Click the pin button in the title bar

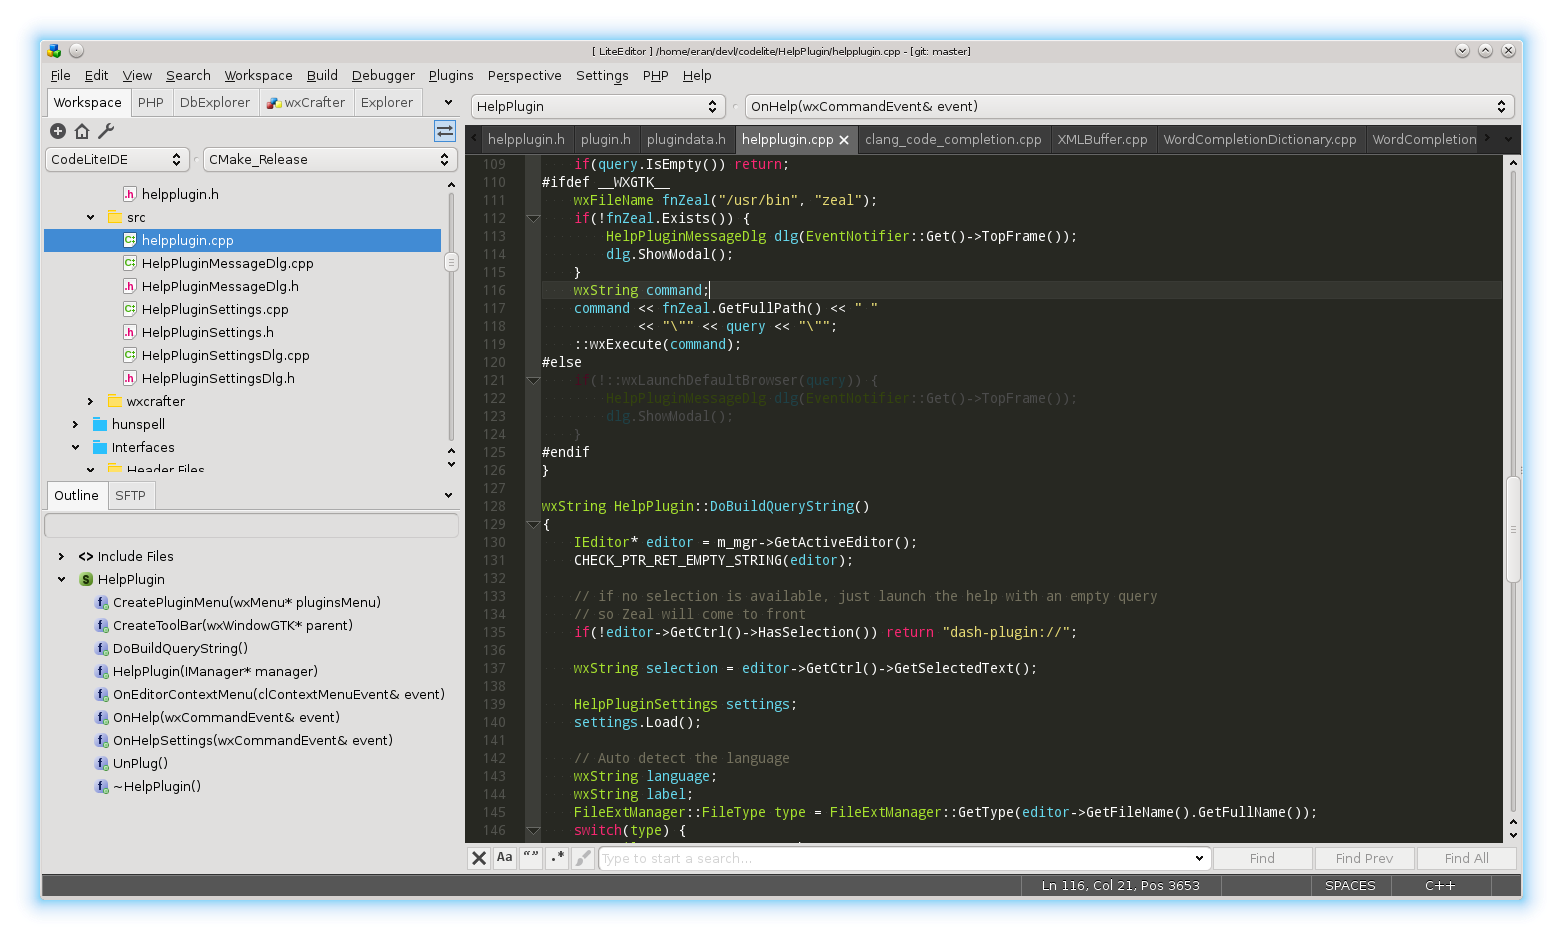pos(76,50)
